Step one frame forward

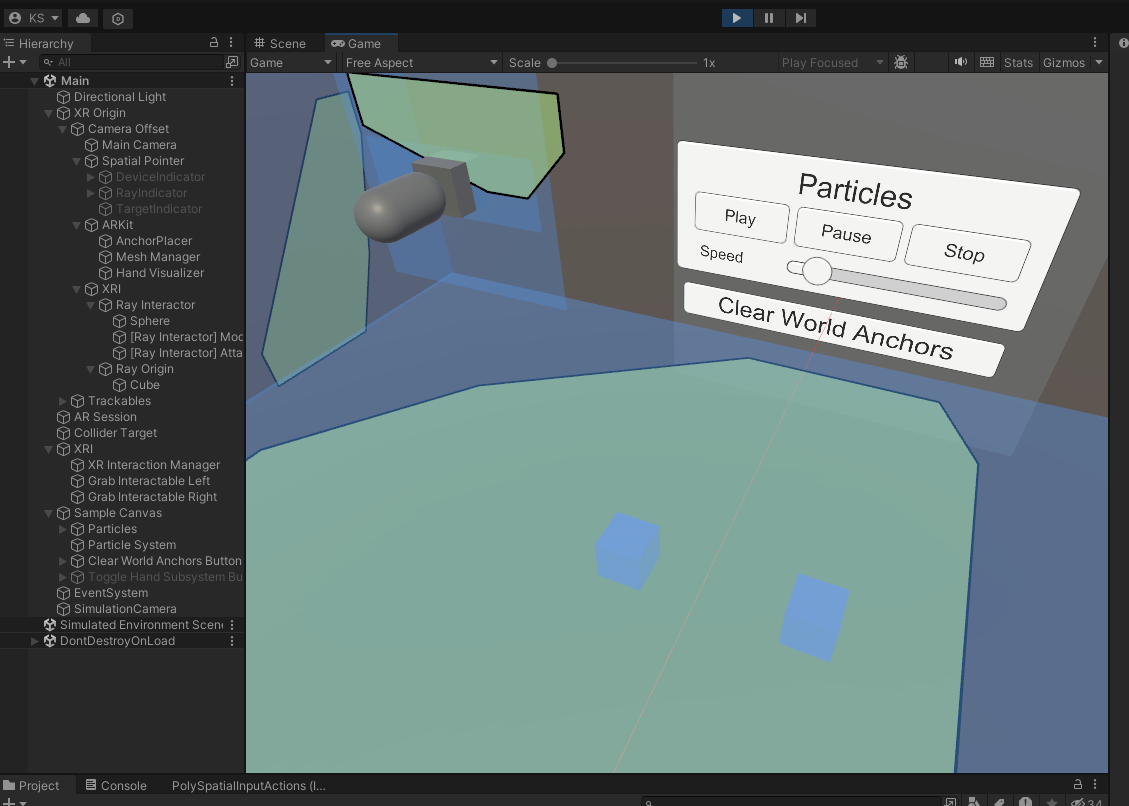click(x=800, y=17)
